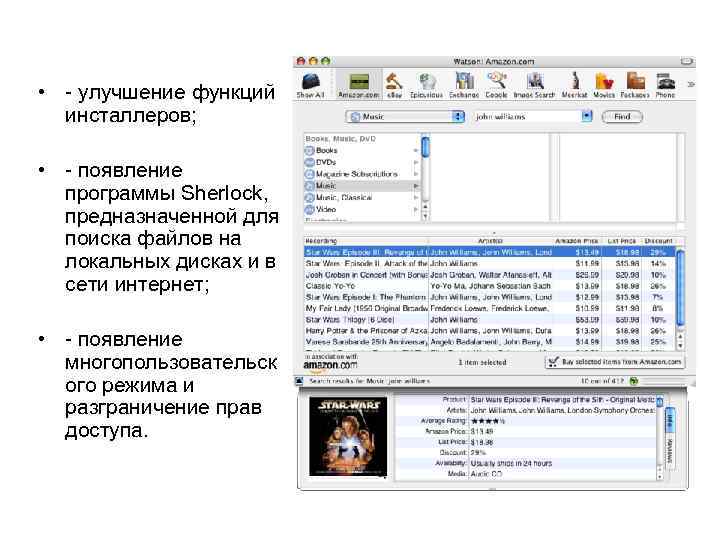Viewport: 720px width, 540px height.
Task: Select the Star Wars Episode I result row
Action: [489, 297]
